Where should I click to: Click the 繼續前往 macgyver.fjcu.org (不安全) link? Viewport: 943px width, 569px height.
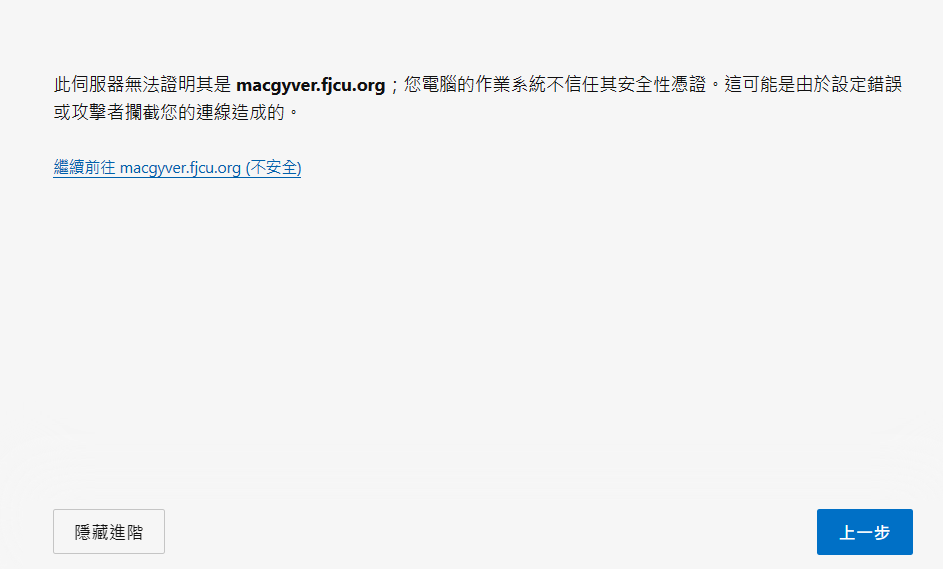[x=177, y=167]
